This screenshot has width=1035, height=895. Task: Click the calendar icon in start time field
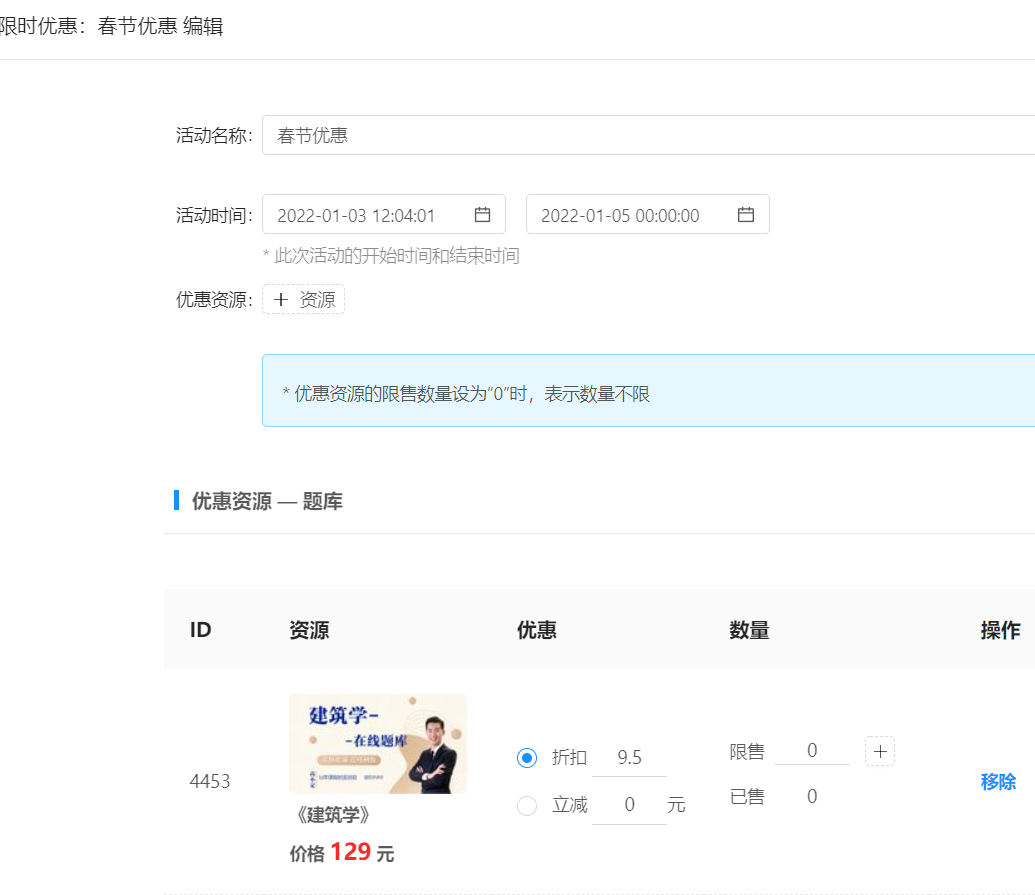482,215
